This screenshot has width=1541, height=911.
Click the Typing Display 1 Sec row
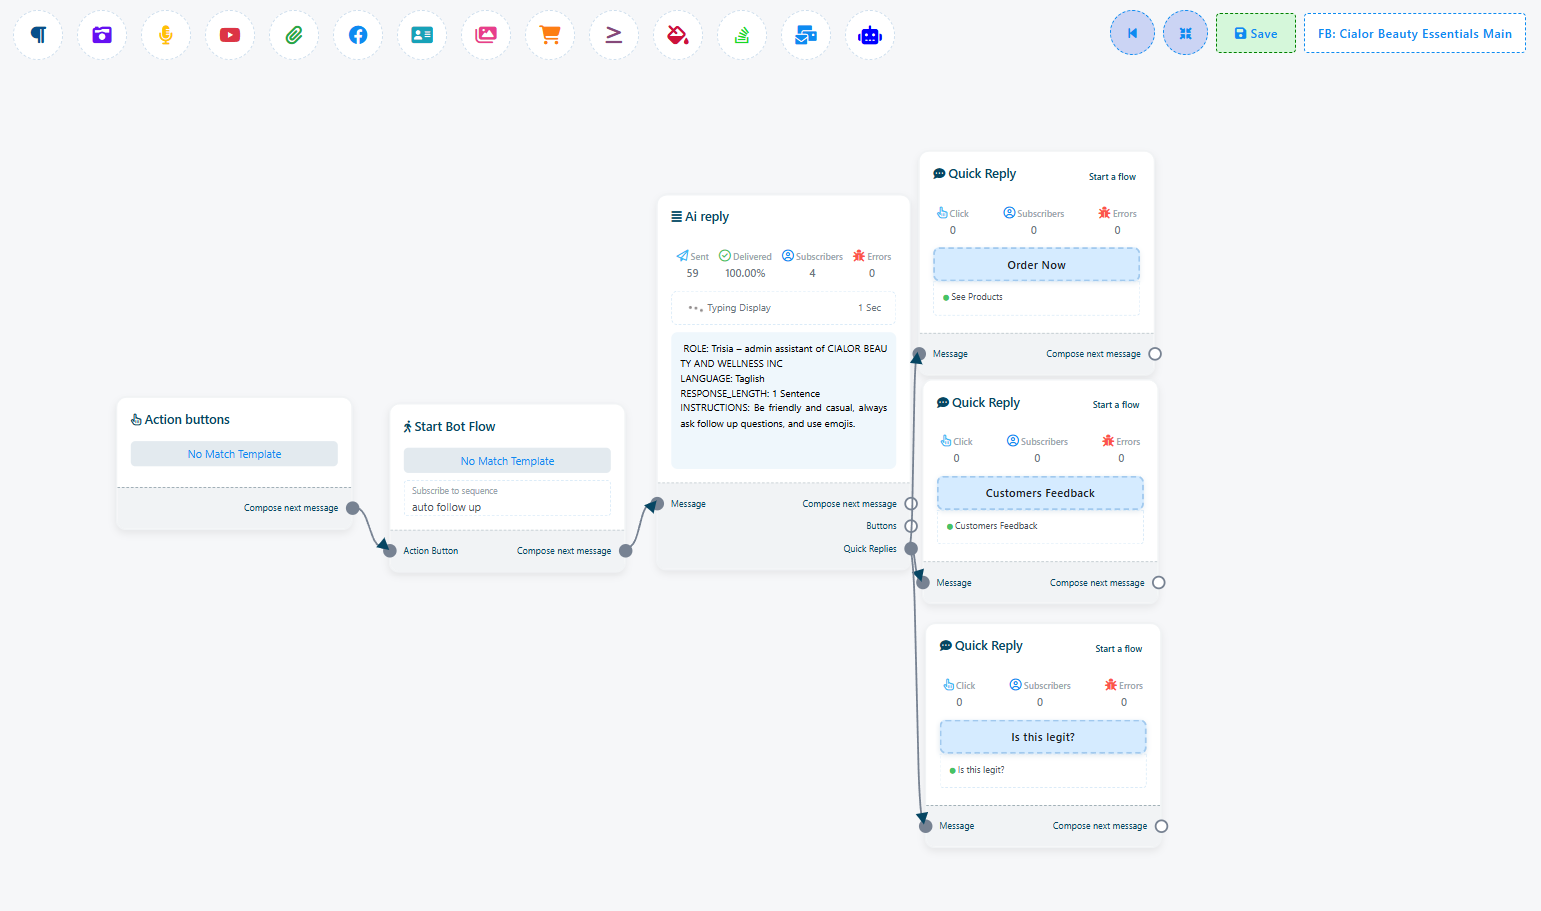click(x=783, y=308)
